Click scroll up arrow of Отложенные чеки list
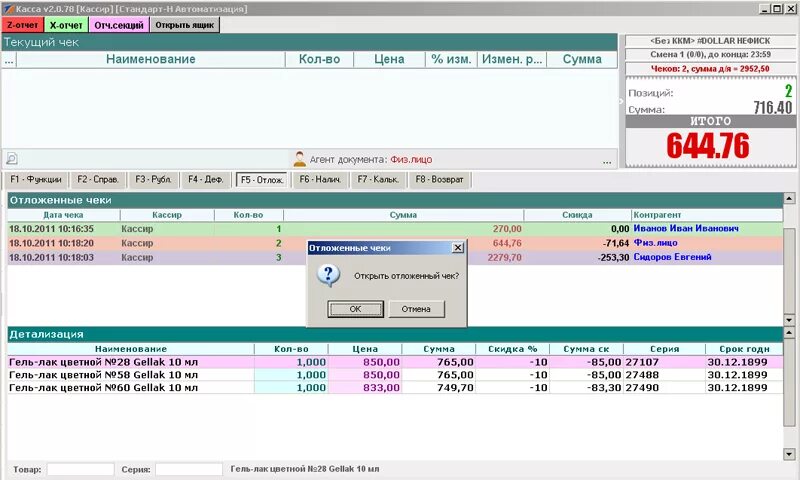This screenshot has height=480, width=800. coord(789,198)
